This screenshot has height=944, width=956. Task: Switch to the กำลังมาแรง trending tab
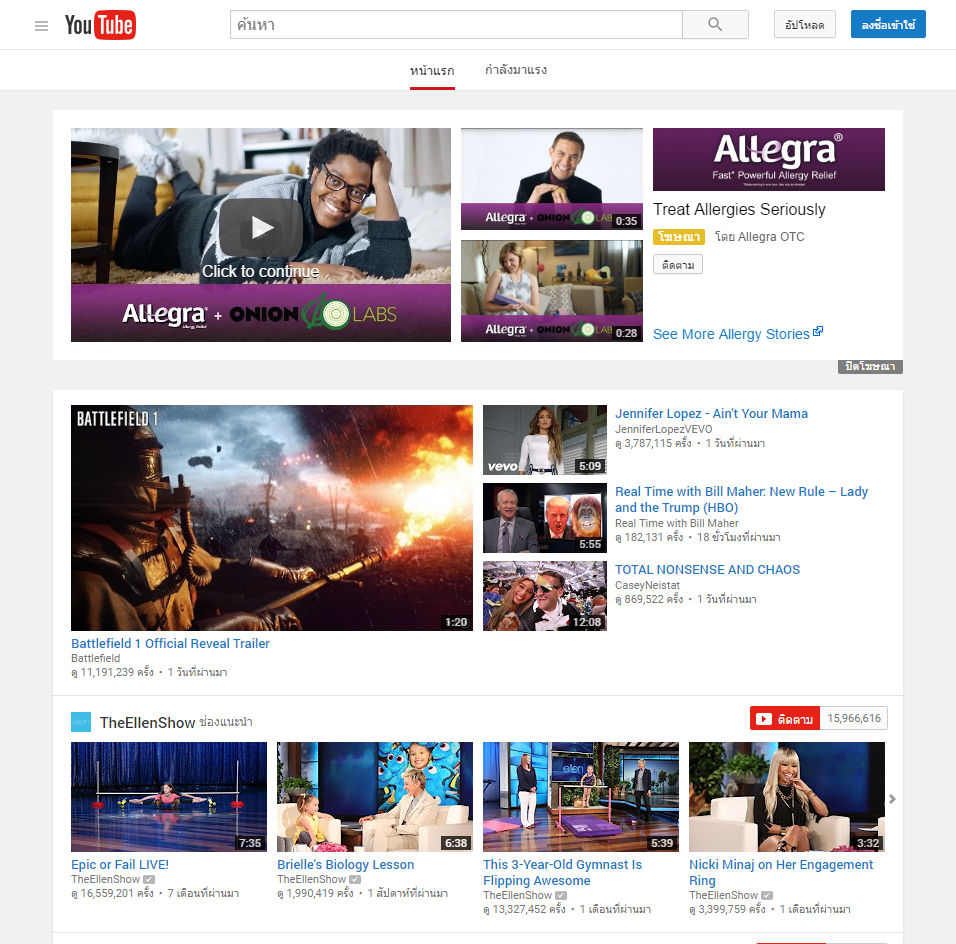point(515,71)
